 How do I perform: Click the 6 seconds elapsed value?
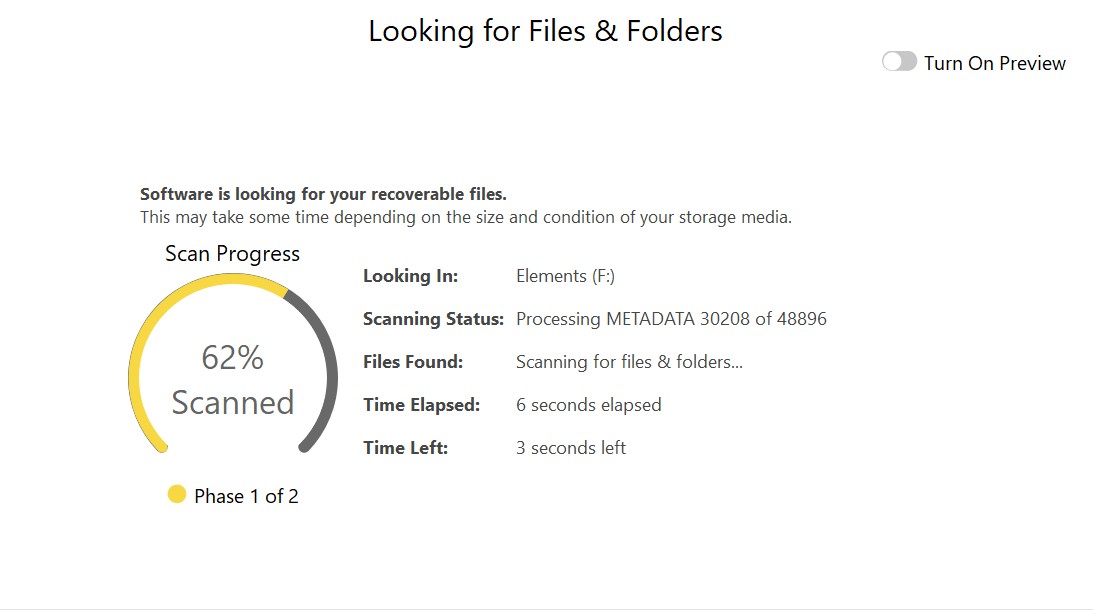point(588,405)
